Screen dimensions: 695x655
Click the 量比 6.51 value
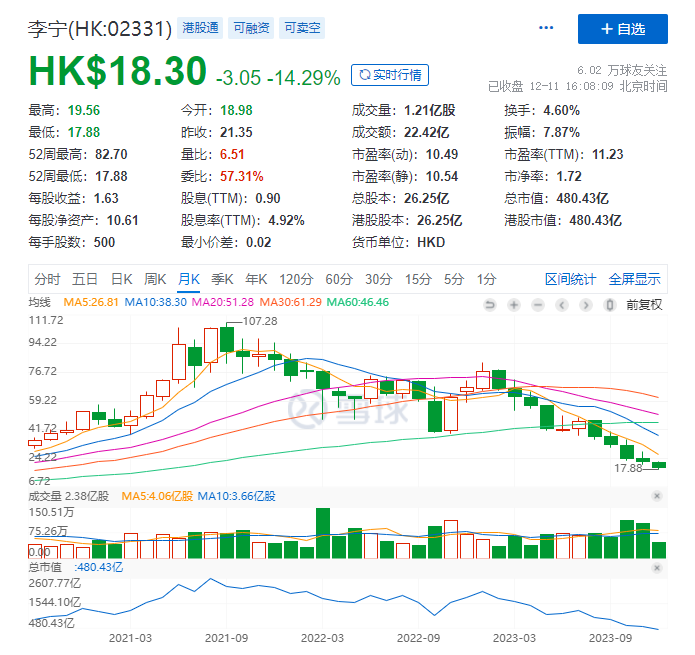tap(232, 154)
